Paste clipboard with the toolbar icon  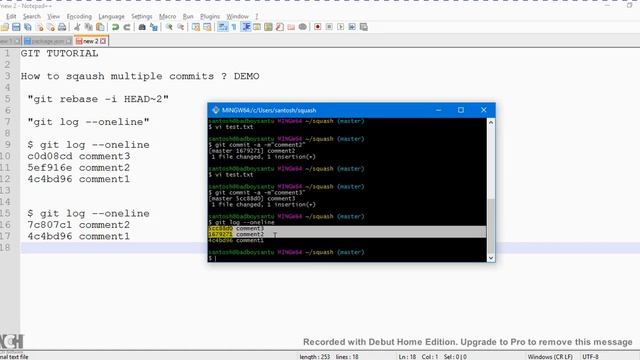point(100,27)
